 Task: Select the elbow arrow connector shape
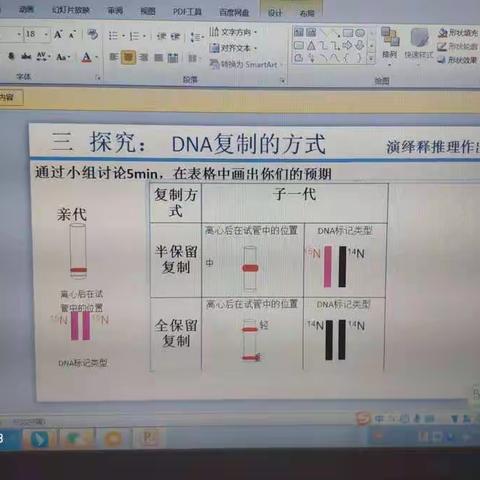click(335, 46)
